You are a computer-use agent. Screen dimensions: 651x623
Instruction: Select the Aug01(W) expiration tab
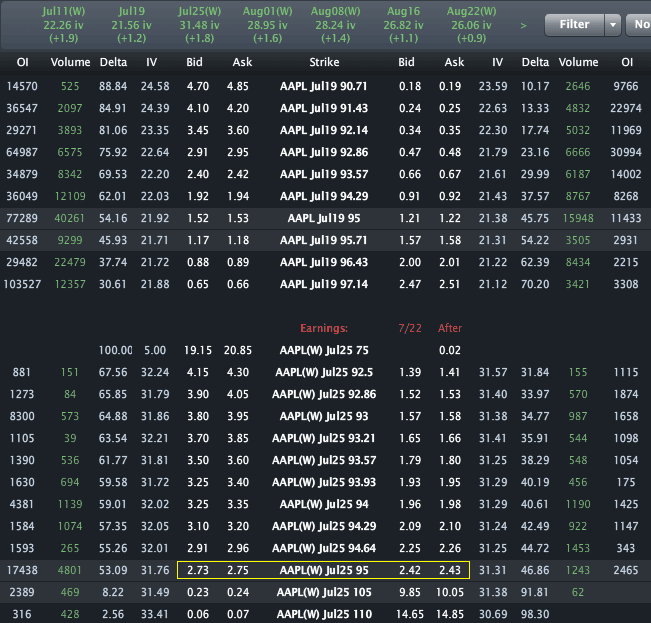pyautogui.click(x=267, y=25)
